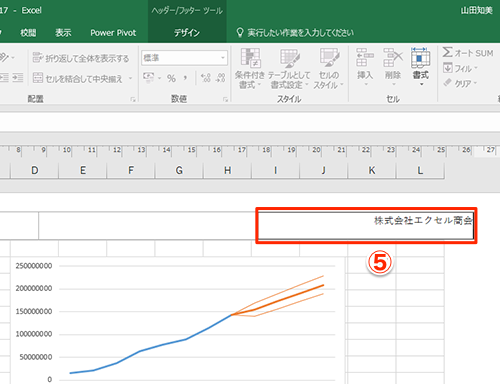
Task: Click chart axis label 250000000
Action: coord(34,266)
